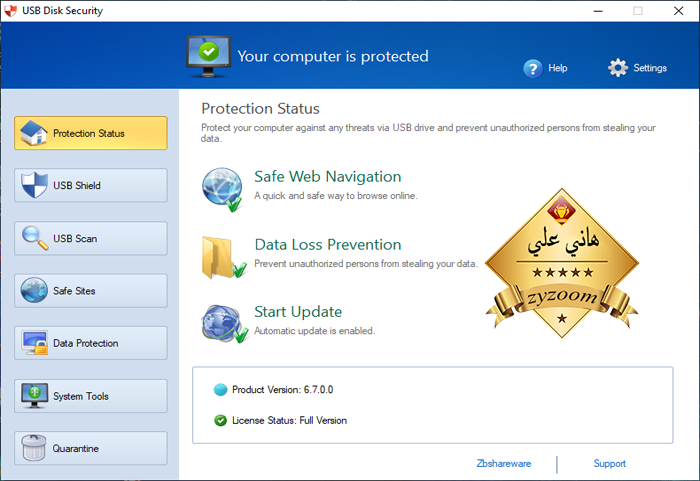Click the Start Update globe icon
700x481 pixels.
pyautogui.click(x=224, y=324)
